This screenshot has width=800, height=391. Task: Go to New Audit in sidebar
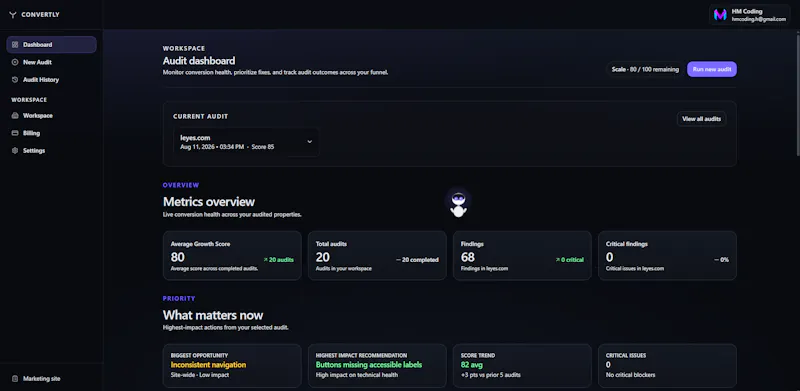52,62
